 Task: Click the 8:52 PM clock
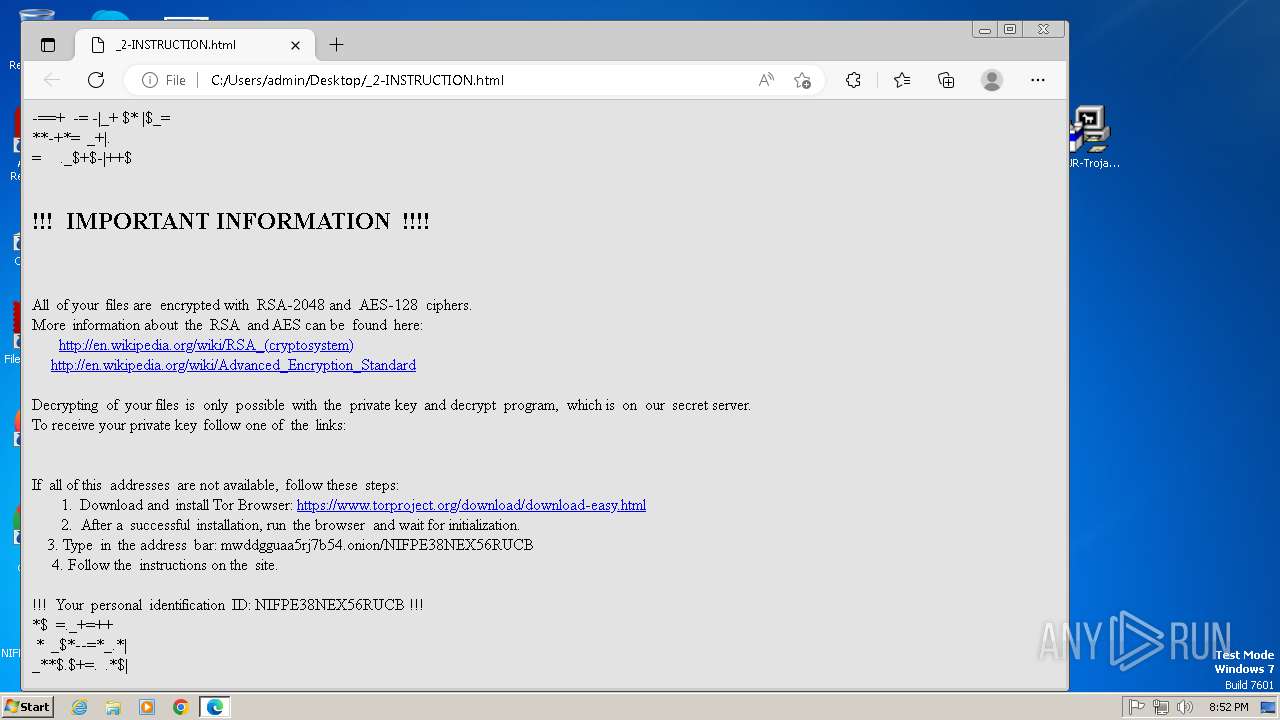tap(1228, 707)
